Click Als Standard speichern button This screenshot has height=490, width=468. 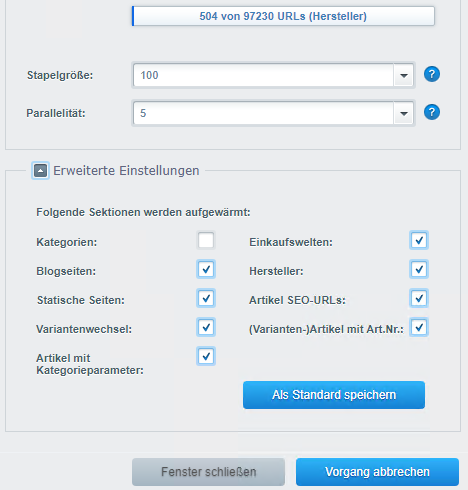(x=334, y=395)
